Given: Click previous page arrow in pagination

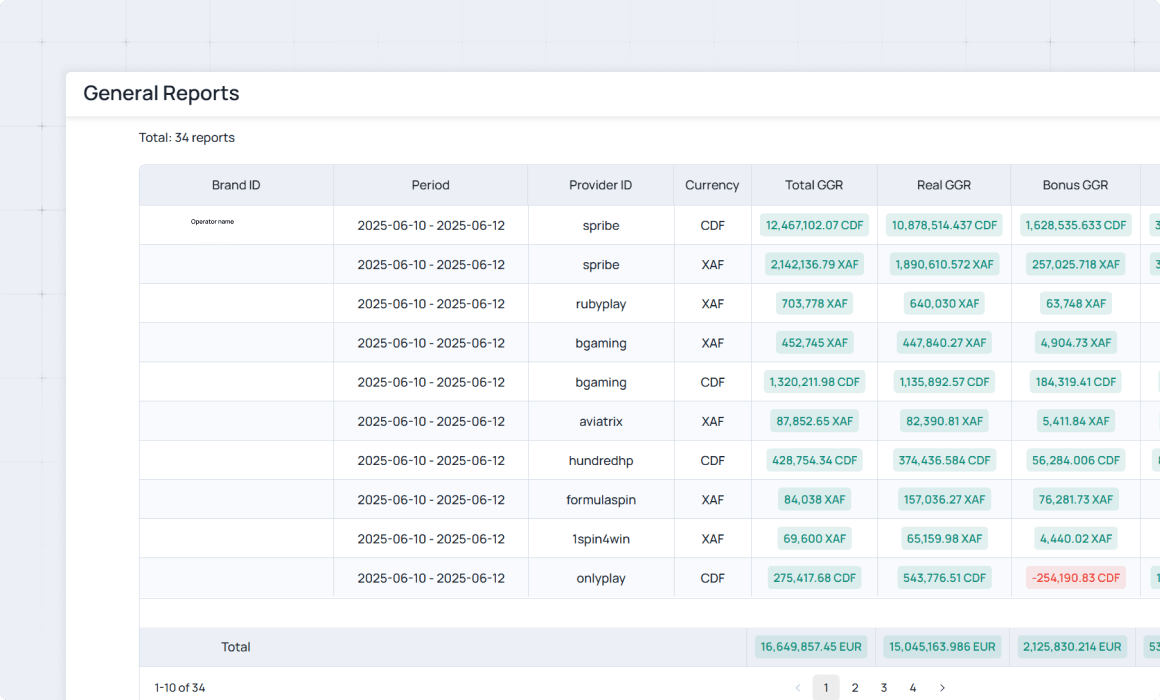Looking at the screenshot, I should (797, 688).
